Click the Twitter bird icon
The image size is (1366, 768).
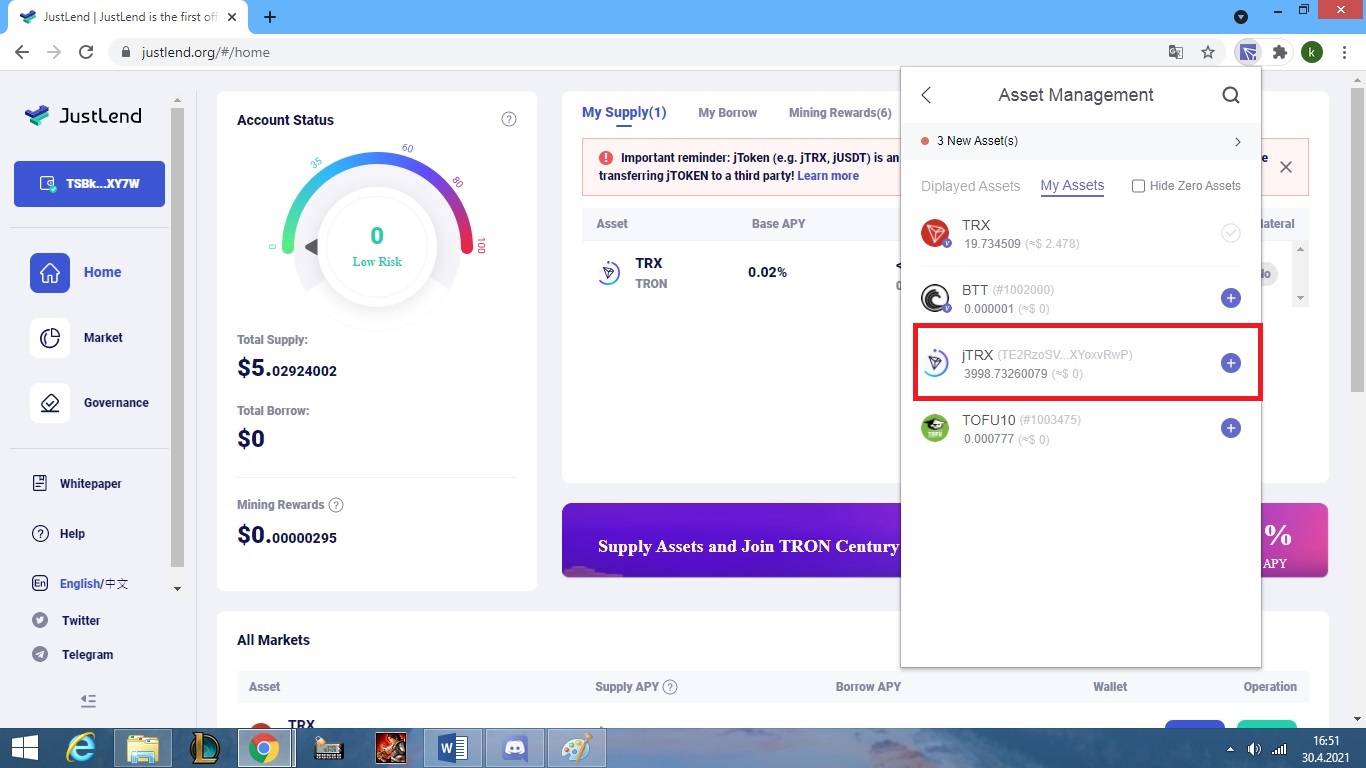point(40,621)
